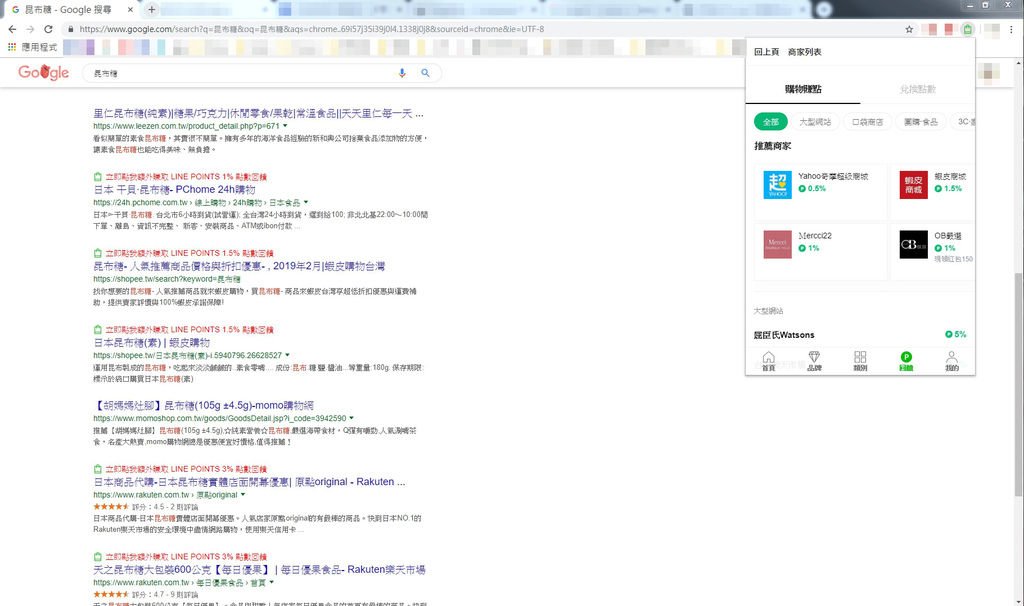The width and height of the screenshot is (1024, 606).
Task: Open 類別 categories grid icon
Action: coord(860,361)
